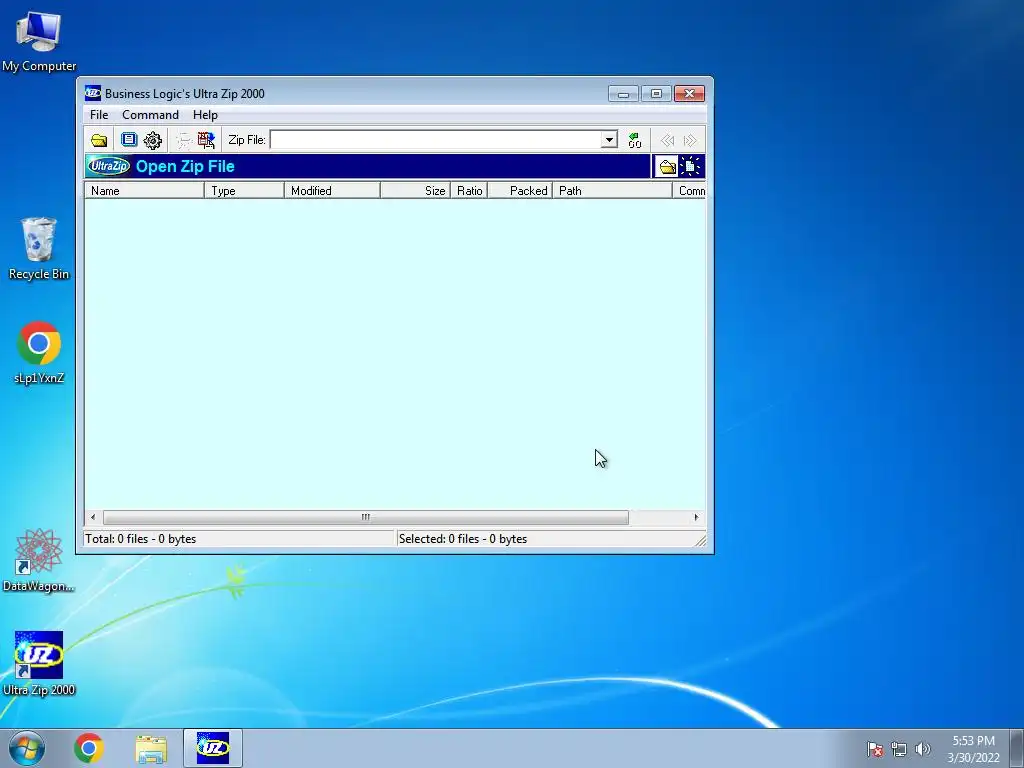Select the sLp1YxnZ Chrome desktop shortcut
Image resolution: width=1024 pixels, height=768 pixels.
[x=39, y=351]
